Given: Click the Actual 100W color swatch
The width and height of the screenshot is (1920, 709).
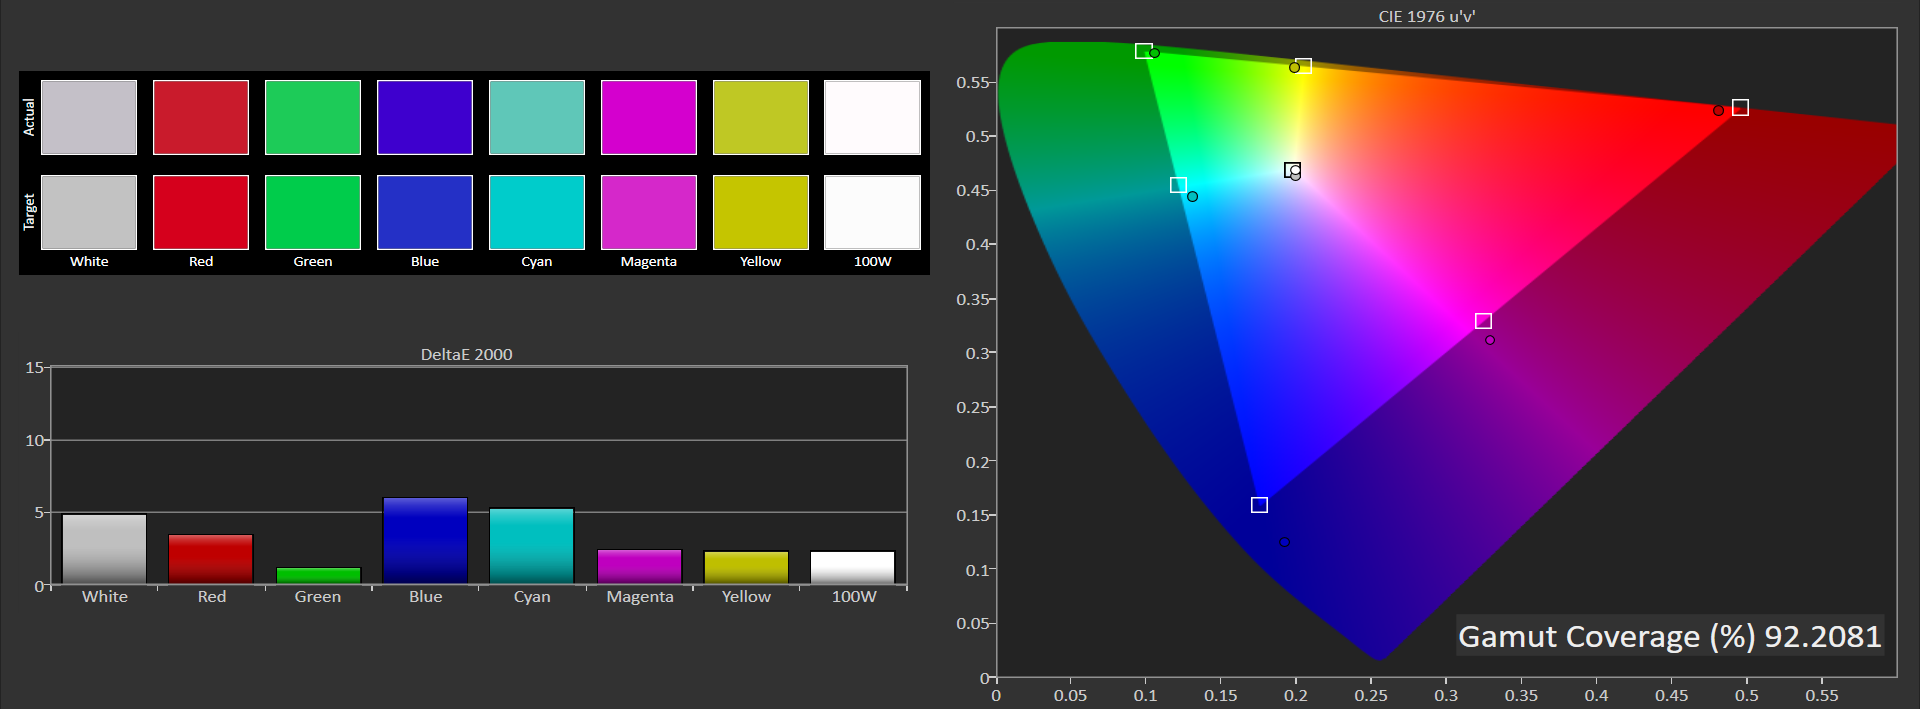Looking at the screenshot, I should coord(872,118).
